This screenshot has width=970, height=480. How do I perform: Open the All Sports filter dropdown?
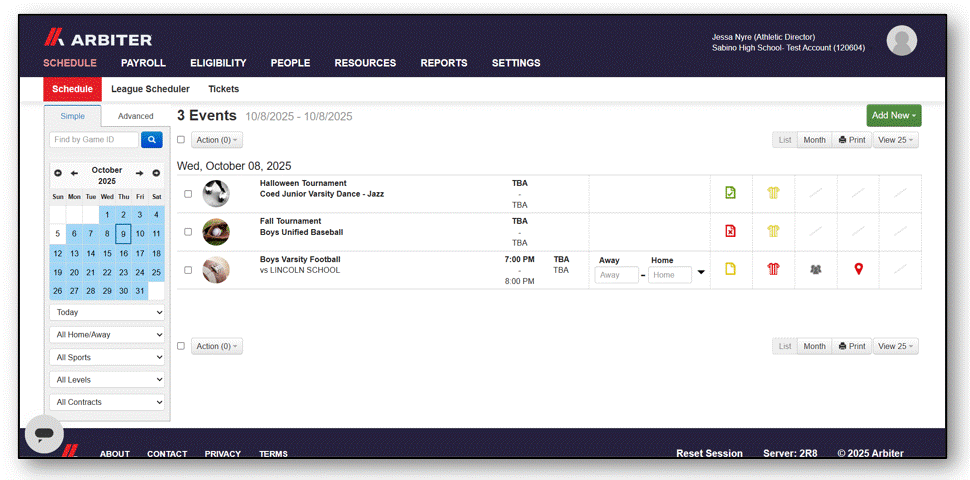coord(107,358)
